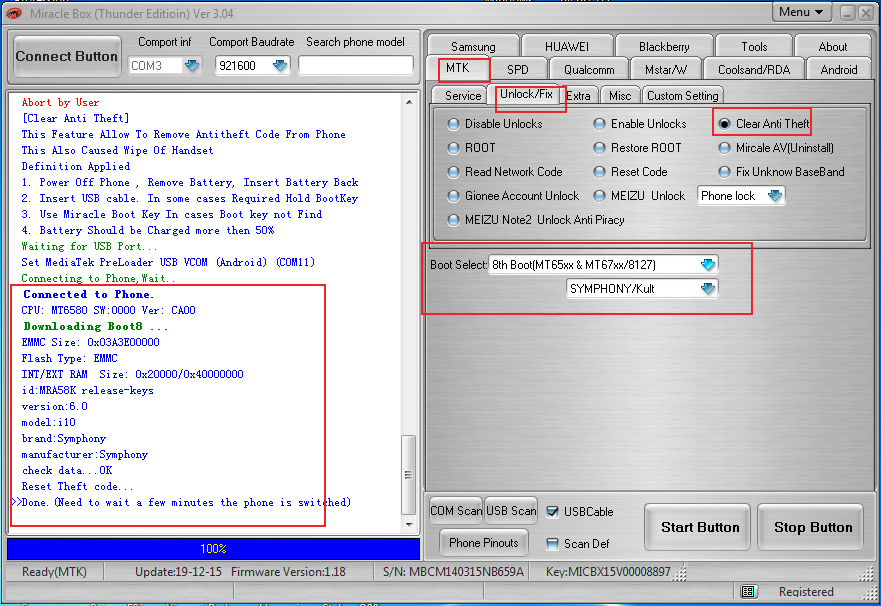881x606 pixels.
Task: Click the 100% progress bar
Action: click(213, 549)
